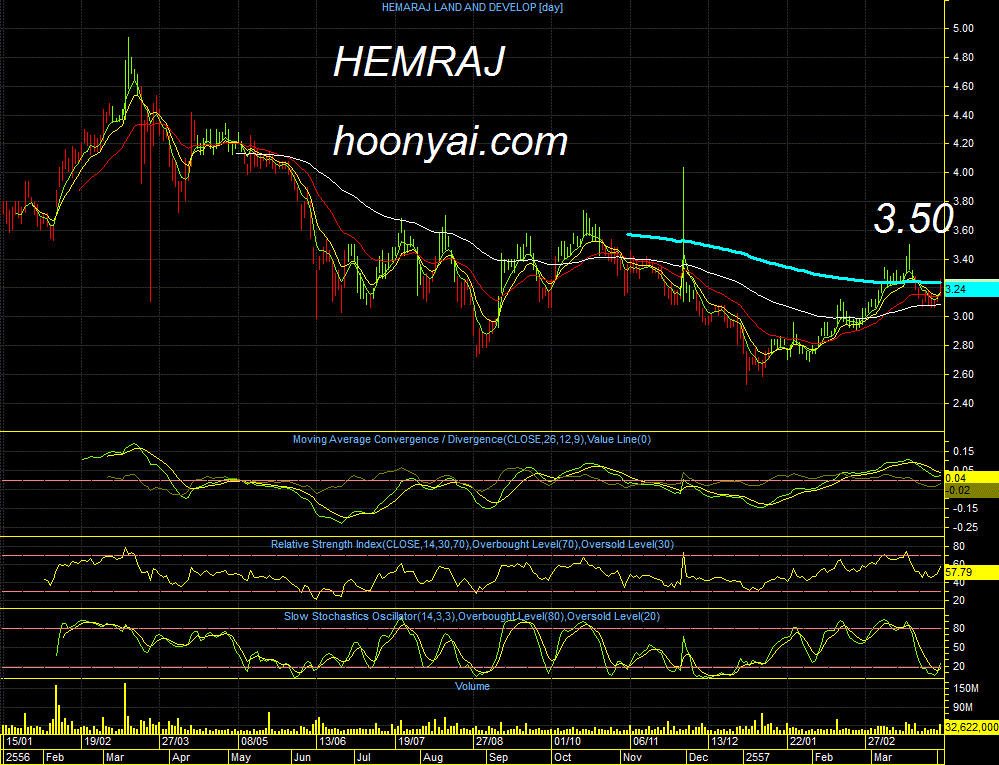Click the Apr month label
999x765 pixels.
pyautogui.click(x=181, y=757)
